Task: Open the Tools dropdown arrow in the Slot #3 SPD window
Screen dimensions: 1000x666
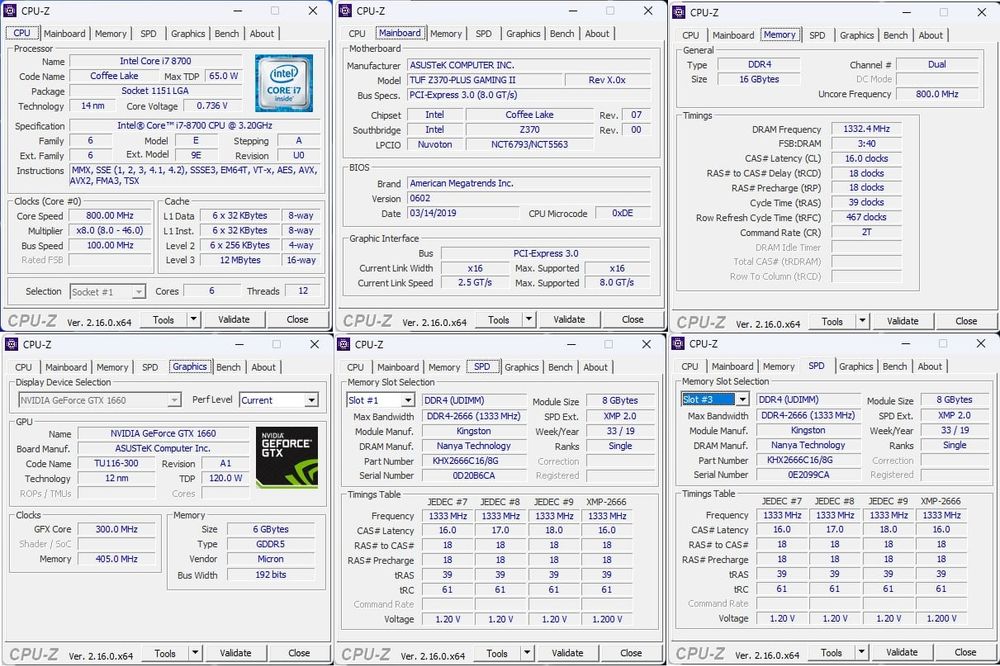Action: pyautogui.click(x=861, y=652)
